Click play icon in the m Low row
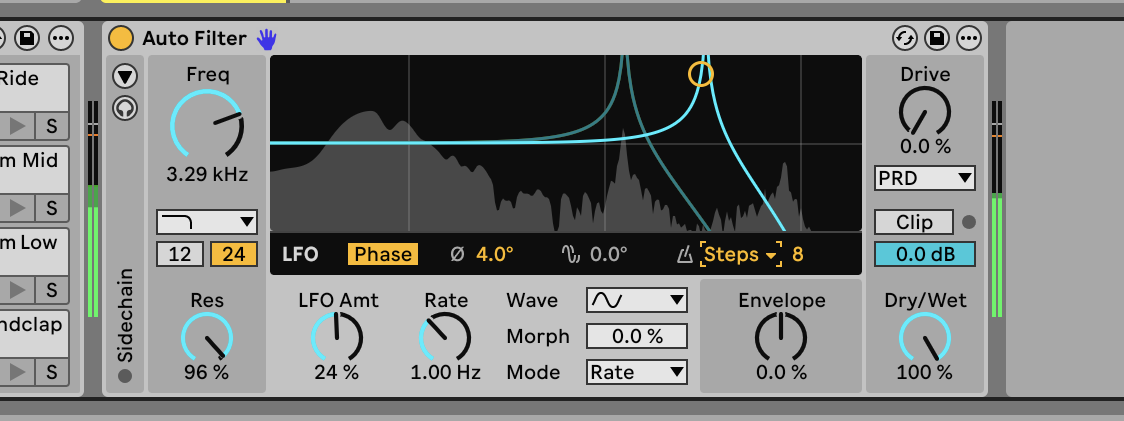Viewport: 1124px width, 421px height. (16, 290)
